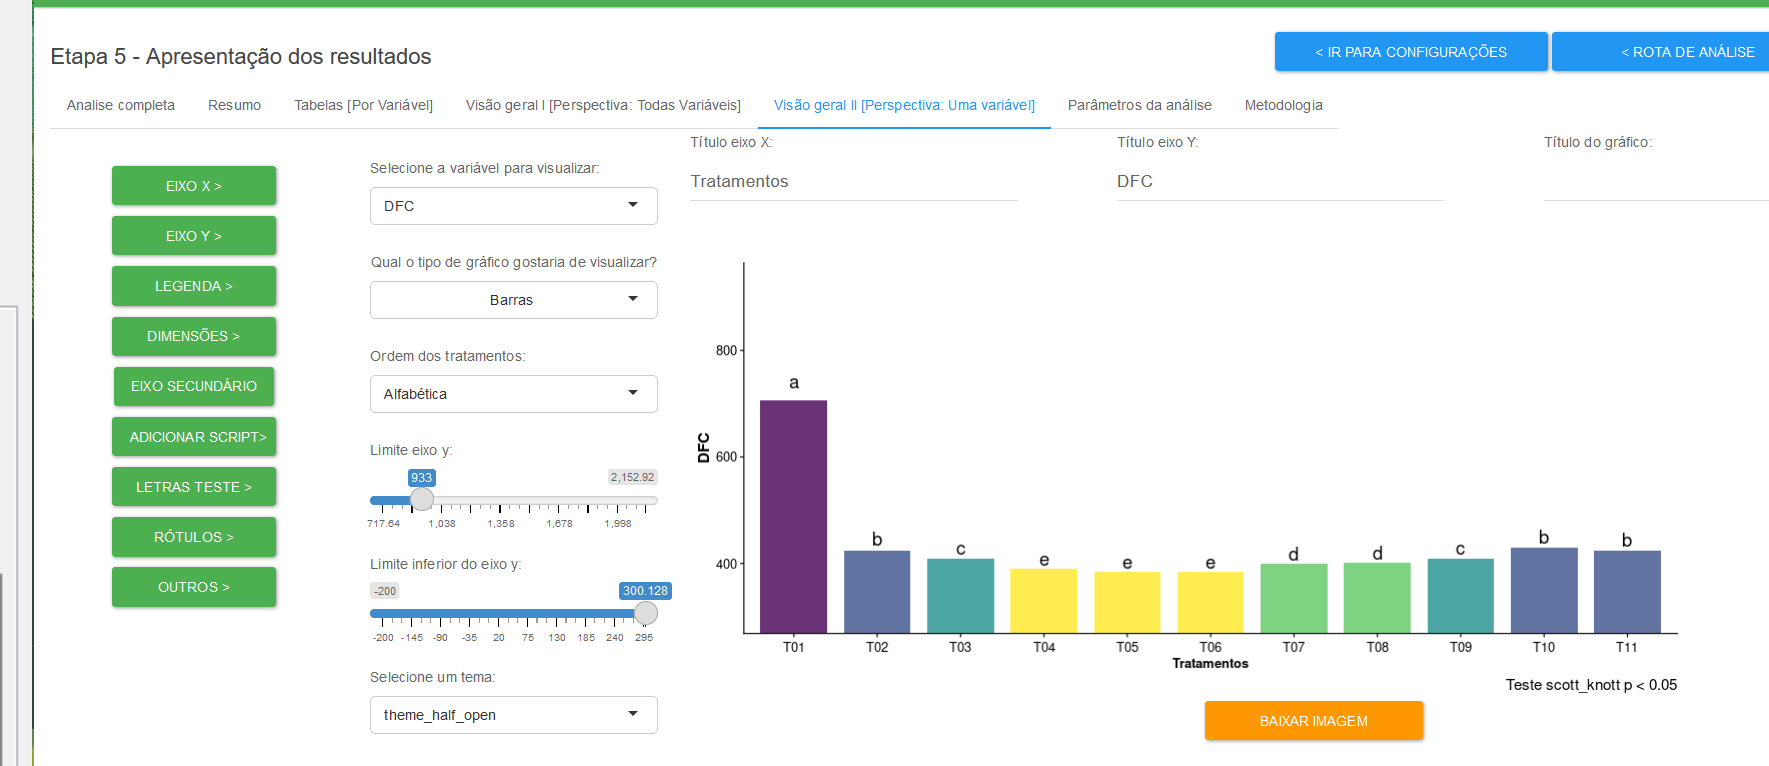Open the variable selection dropdown showing DFC
The image size is (1769, 766).
(x=513, y=206)
